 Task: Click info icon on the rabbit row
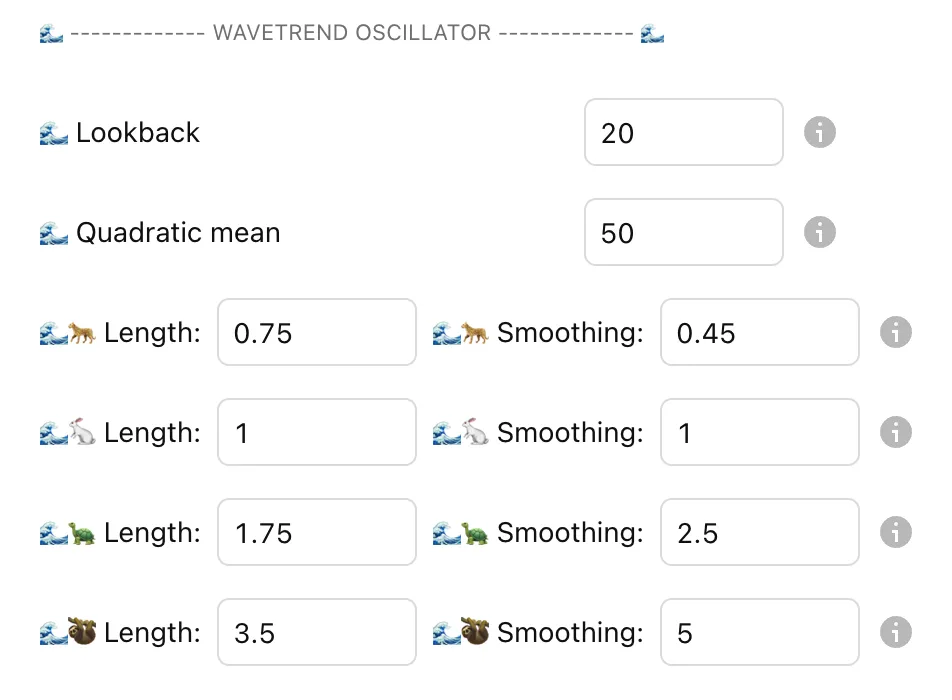click(895, 432)
